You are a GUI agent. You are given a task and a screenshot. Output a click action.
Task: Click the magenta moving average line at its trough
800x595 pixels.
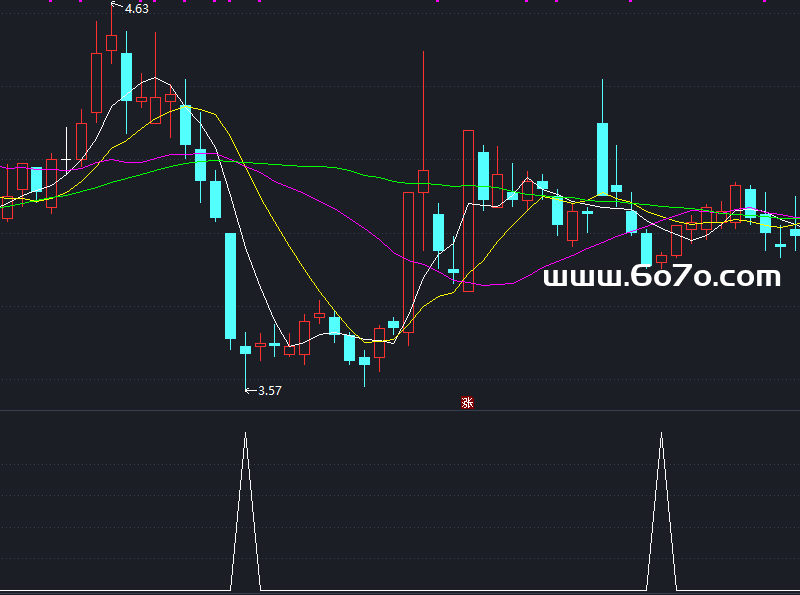pos(490,285)
